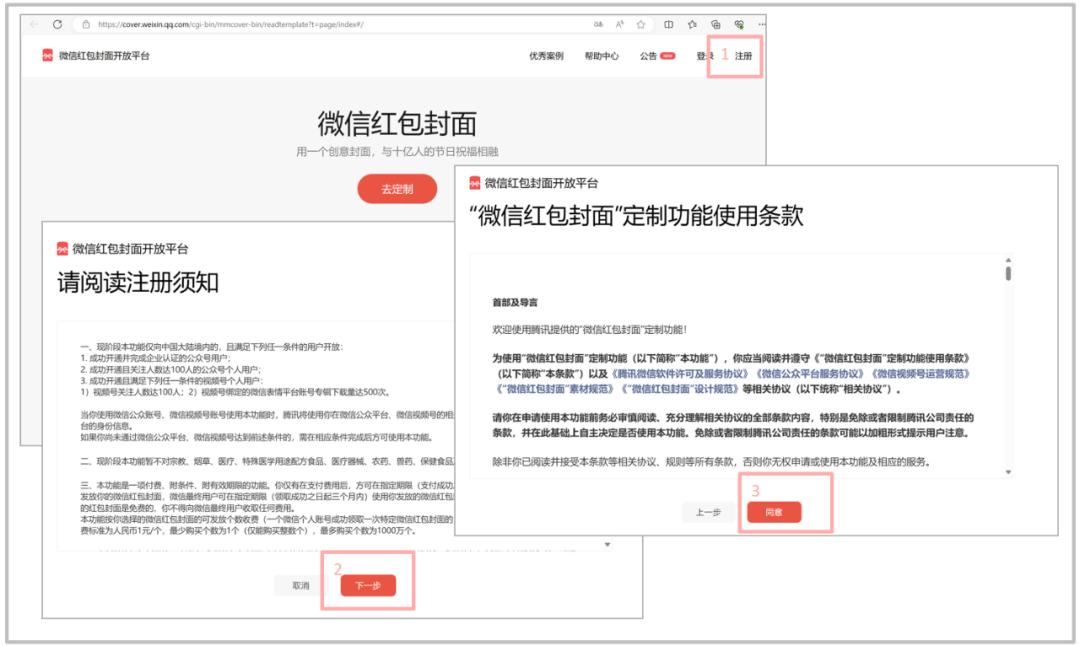Open the 《腾讯微信软件许可及服务协议》 link

pyautogui.click(x=681, y=373)
